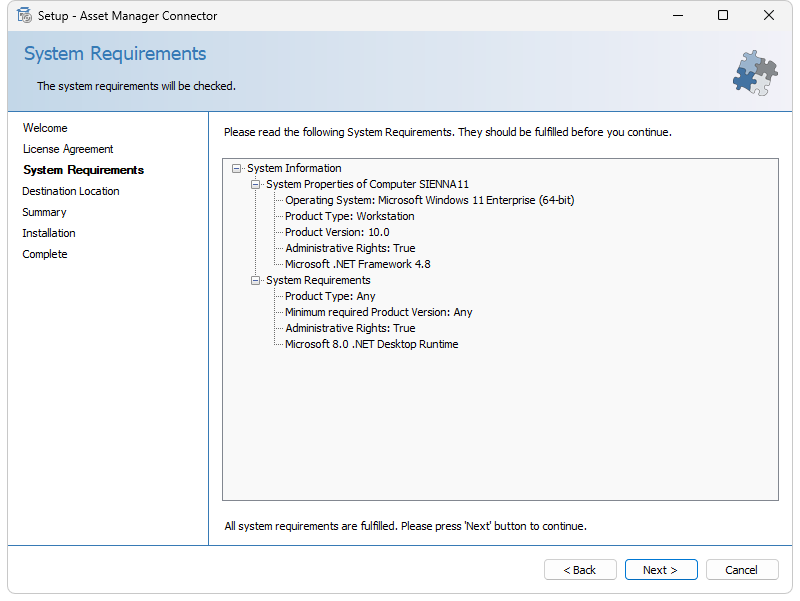Viewport: 800px width, 601px height.
Task: Click the System Requirements page heading
Action: point(115,54)
